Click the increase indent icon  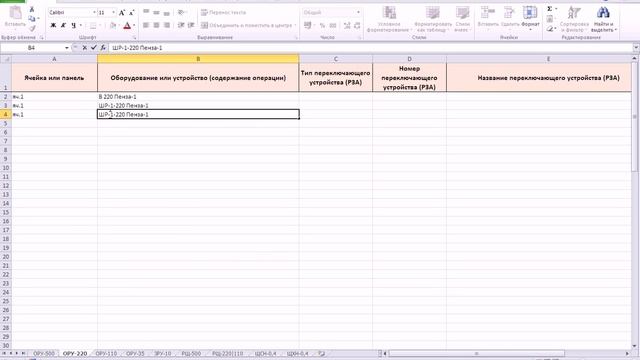(191, 25)
